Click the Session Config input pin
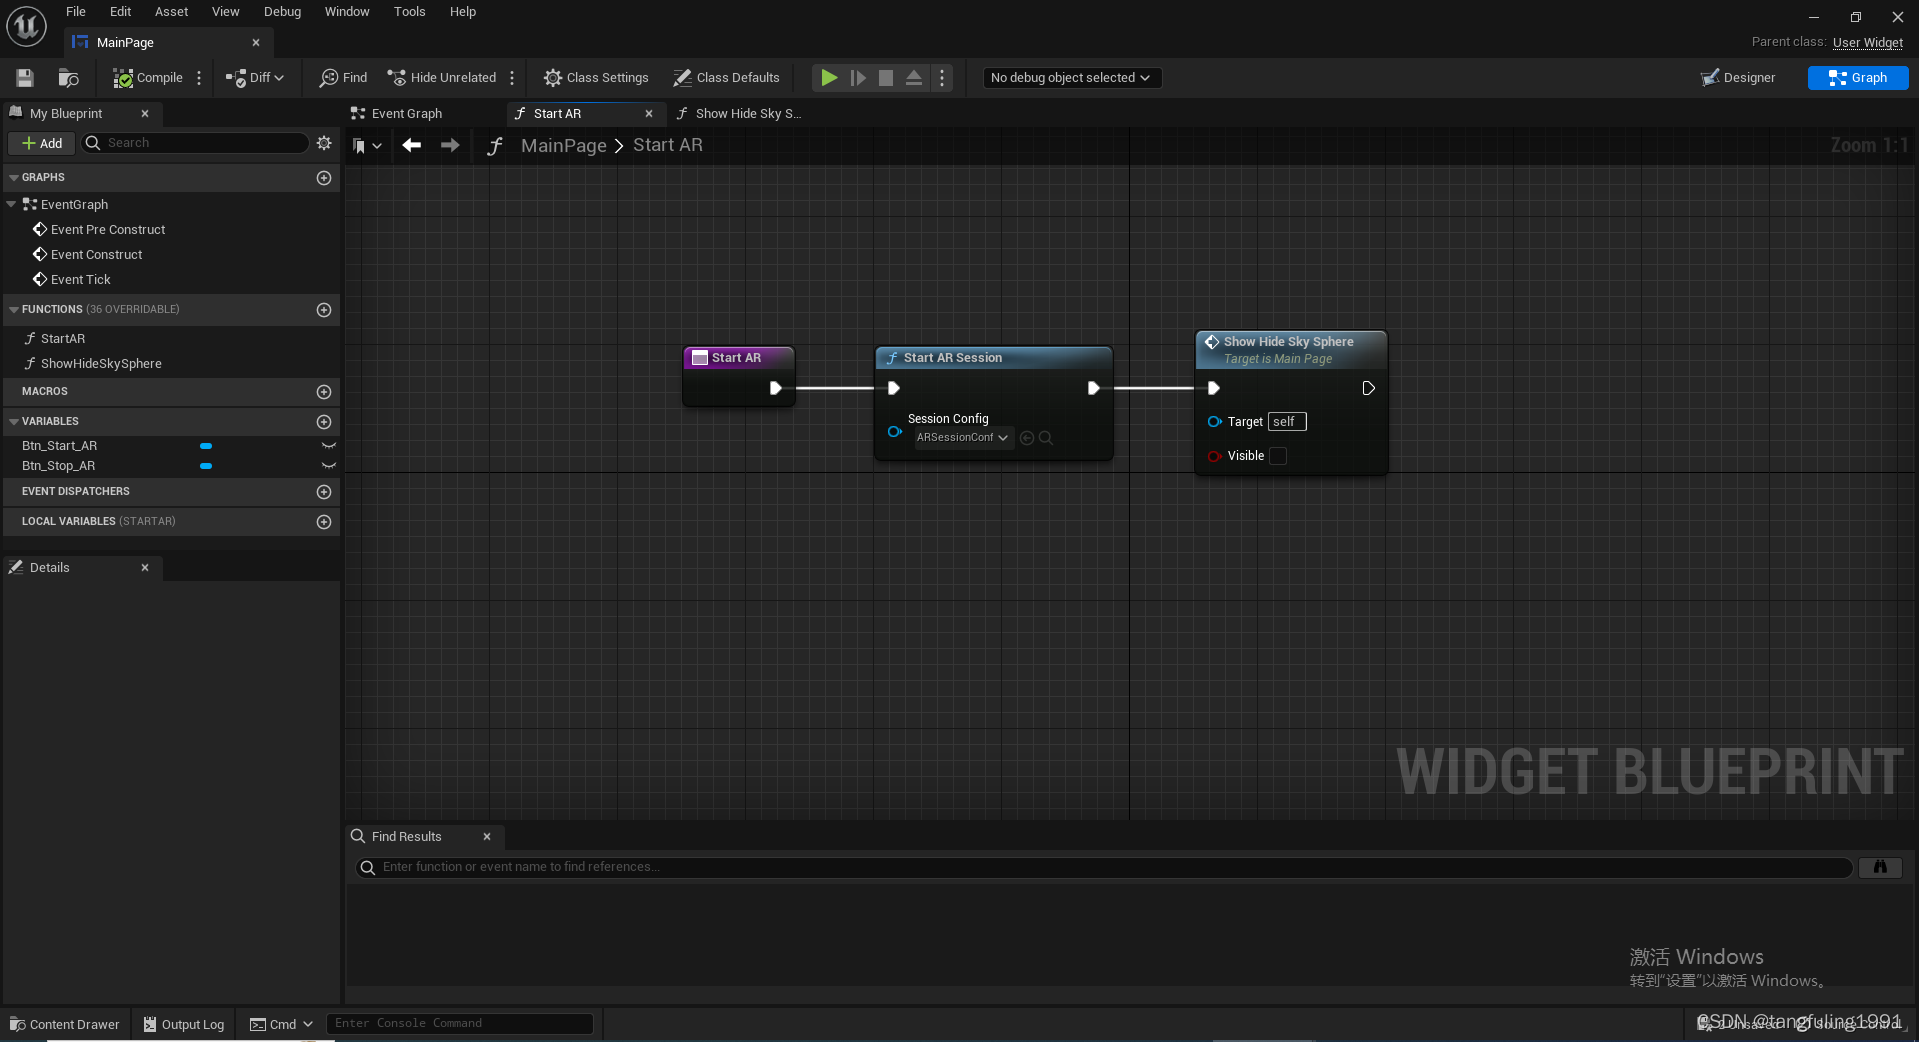Viewport: 1919px width, 1042px height. point(894,432)
